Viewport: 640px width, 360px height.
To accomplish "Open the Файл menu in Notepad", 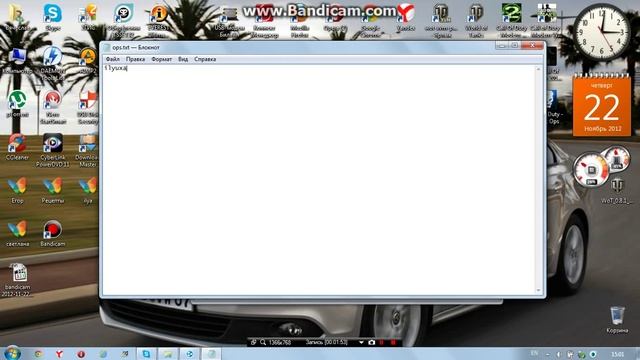I will (113, 59).
